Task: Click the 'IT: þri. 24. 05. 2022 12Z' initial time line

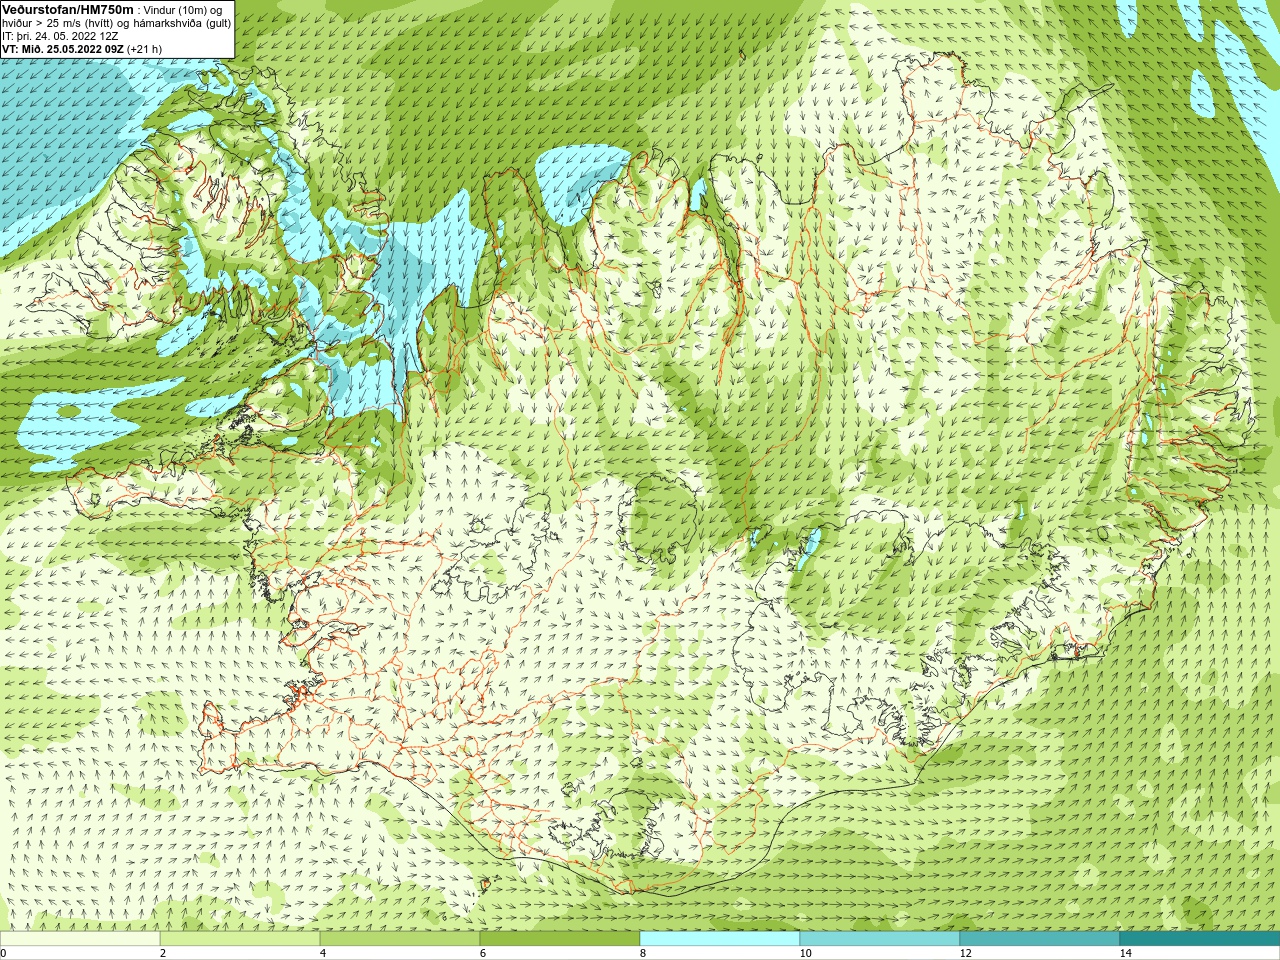Action: 60,36
